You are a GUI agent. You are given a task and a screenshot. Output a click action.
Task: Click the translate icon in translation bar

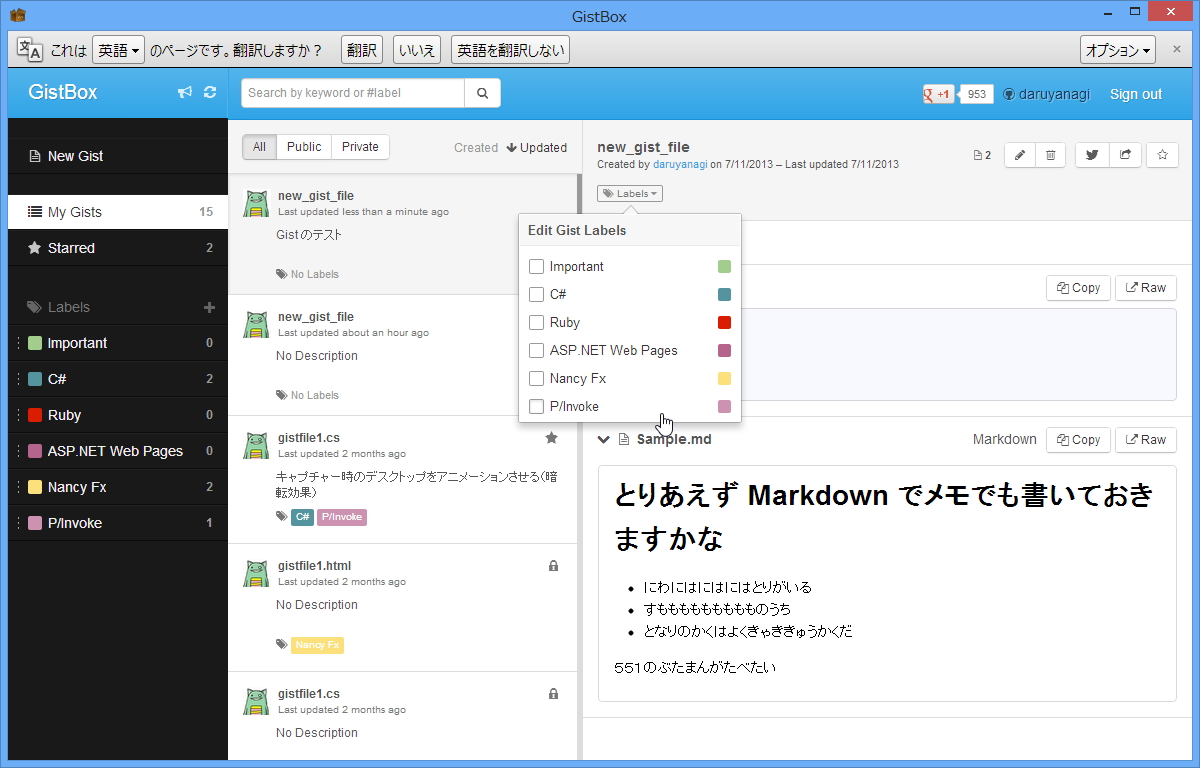click(30, 49)
